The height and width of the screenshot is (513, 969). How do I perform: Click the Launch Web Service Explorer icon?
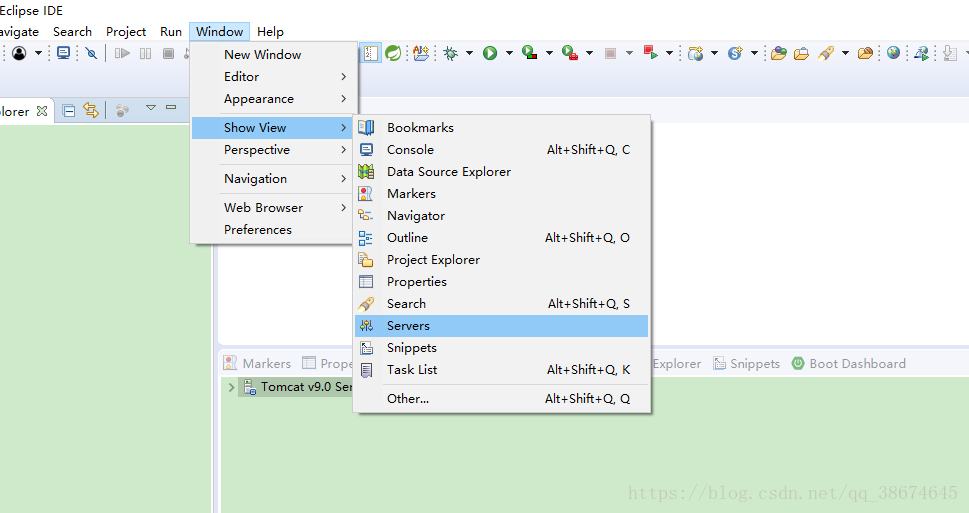point(921,53)
